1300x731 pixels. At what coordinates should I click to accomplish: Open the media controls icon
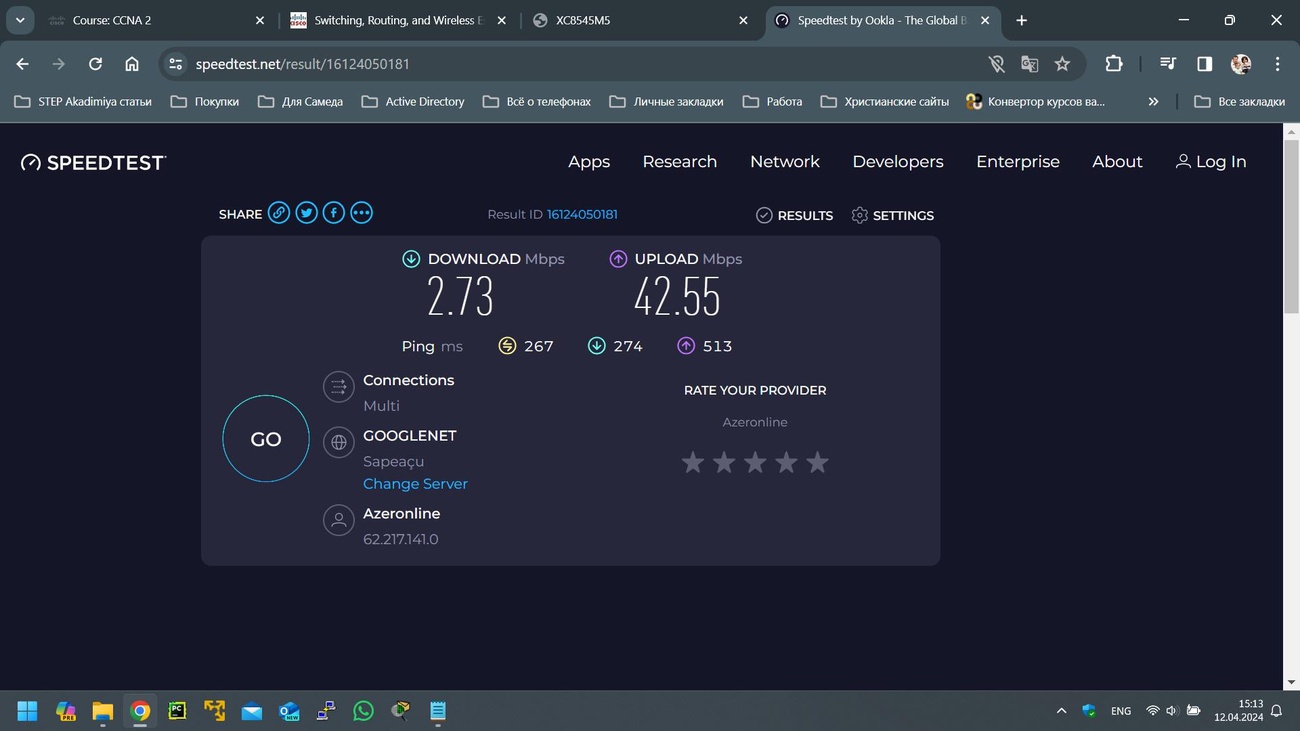click(1168, 64)
